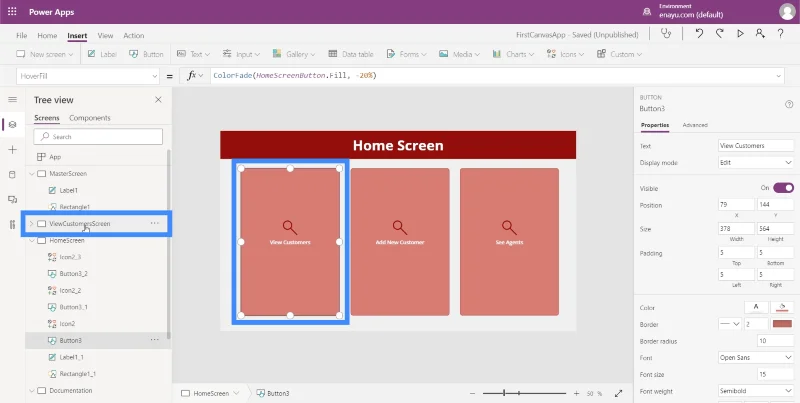Click the Tree view search box
This screenshot has height=403, width=800.
[98, 137]
